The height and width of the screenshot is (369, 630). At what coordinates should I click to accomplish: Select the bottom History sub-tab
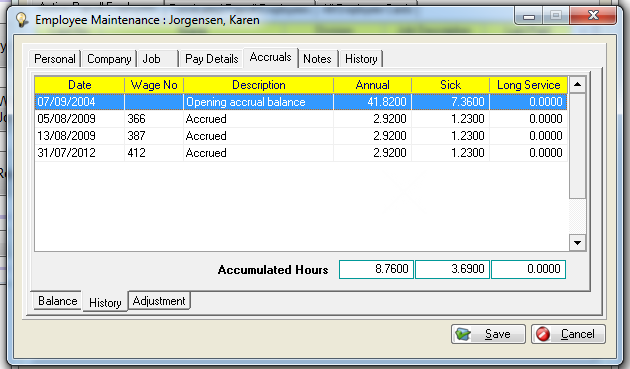pos(105,302)
